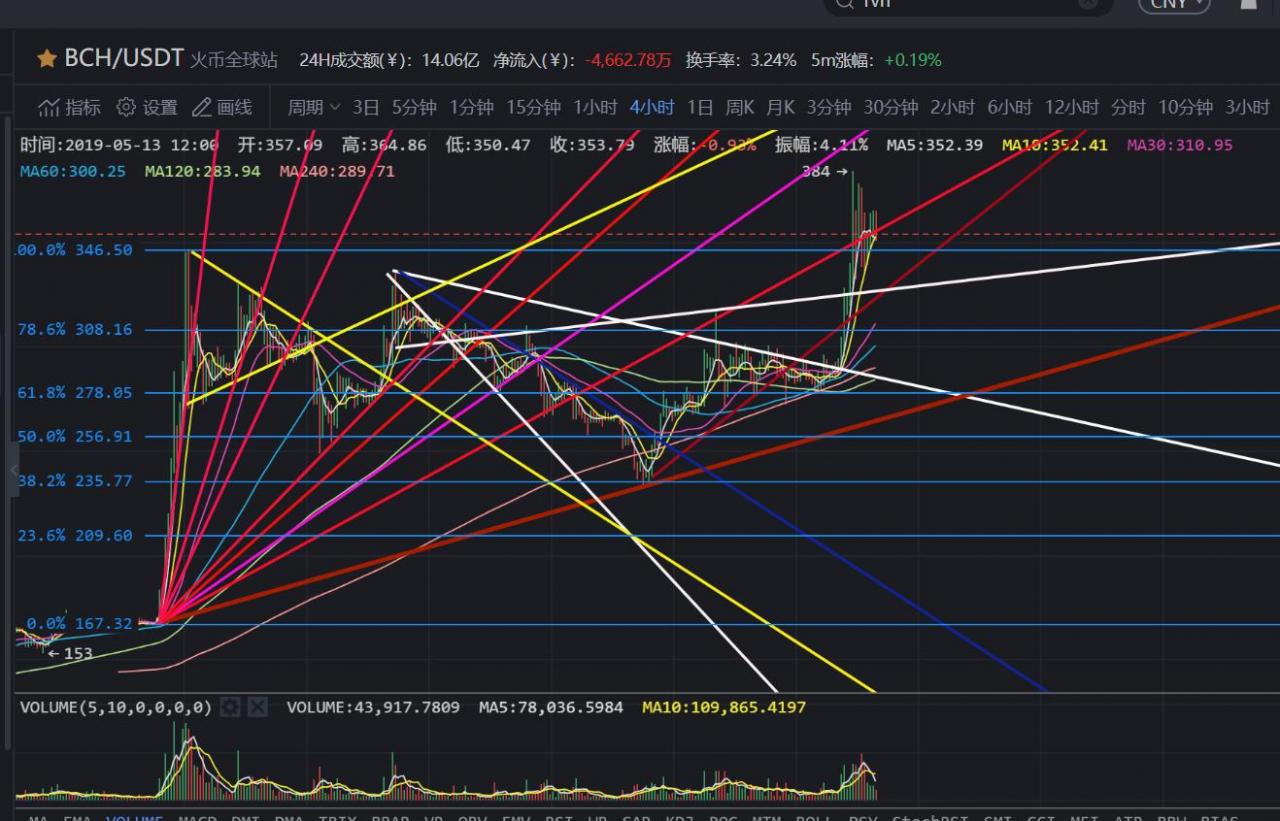Click the 火币全球站 exchange label
1280x821 pixels.
pyautogui.click(x=234, y=60)
